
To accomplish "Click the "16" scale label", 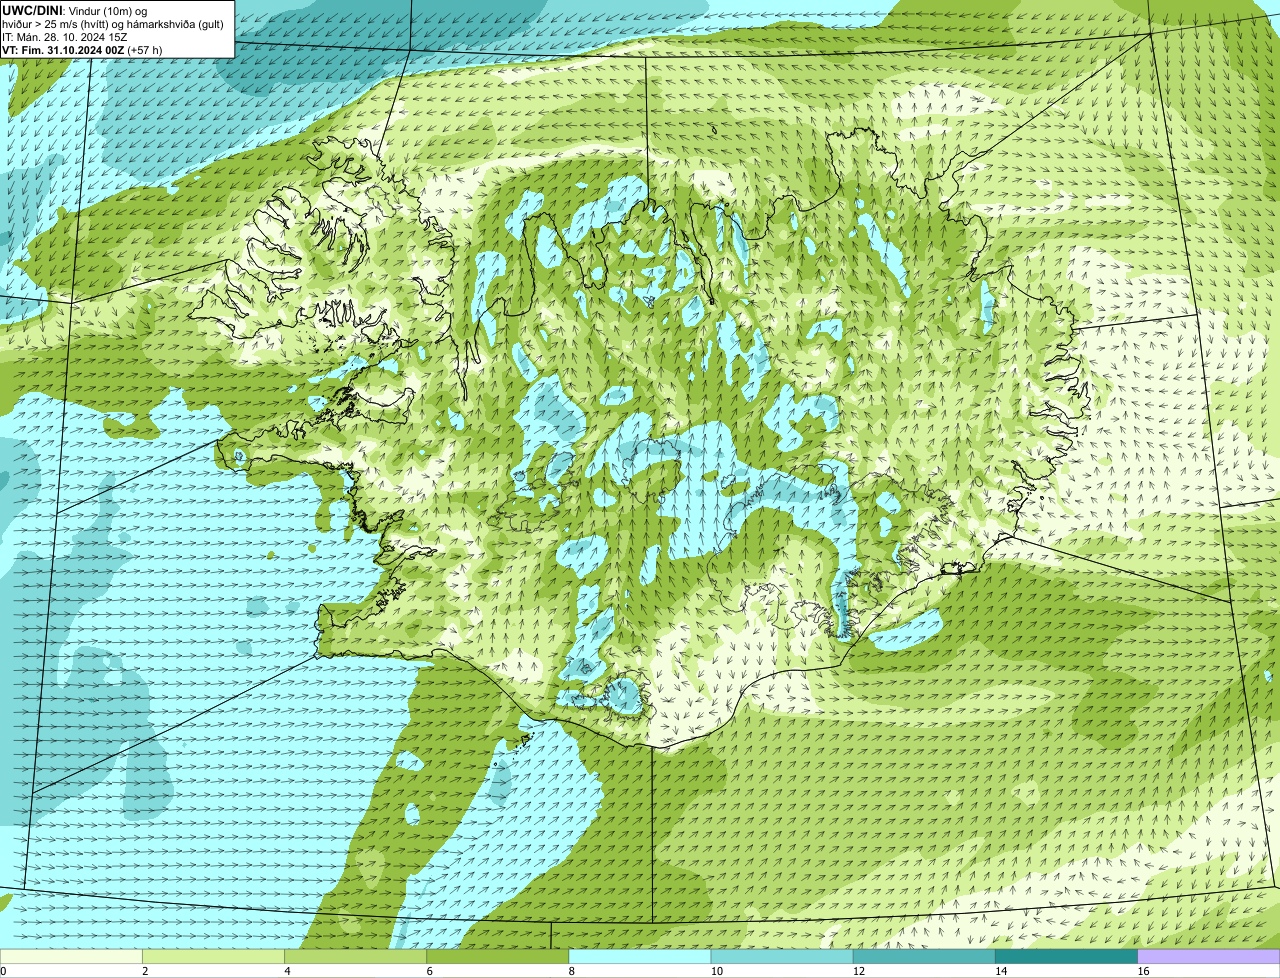I will pos(1142,971).
